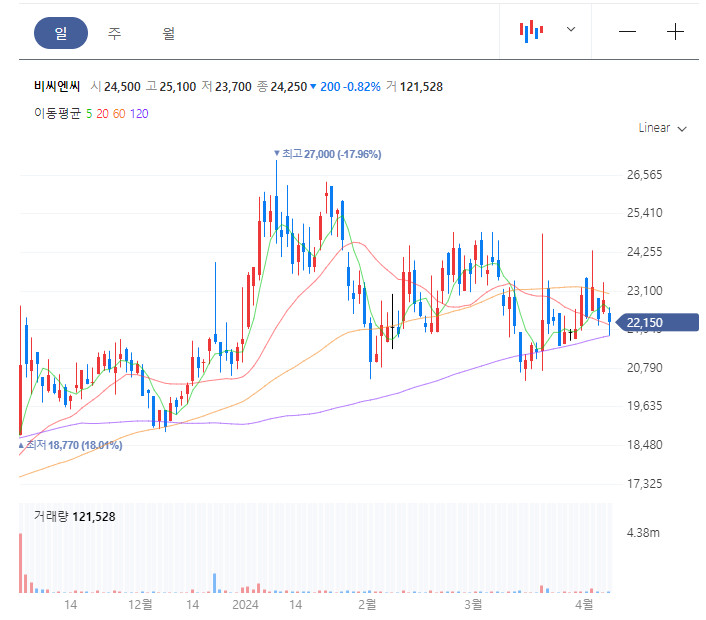Image resolution: width=706 pixels, height=620 pixels.
Task: Click the 20,790 price axis label
Action: tap(644, 368)
